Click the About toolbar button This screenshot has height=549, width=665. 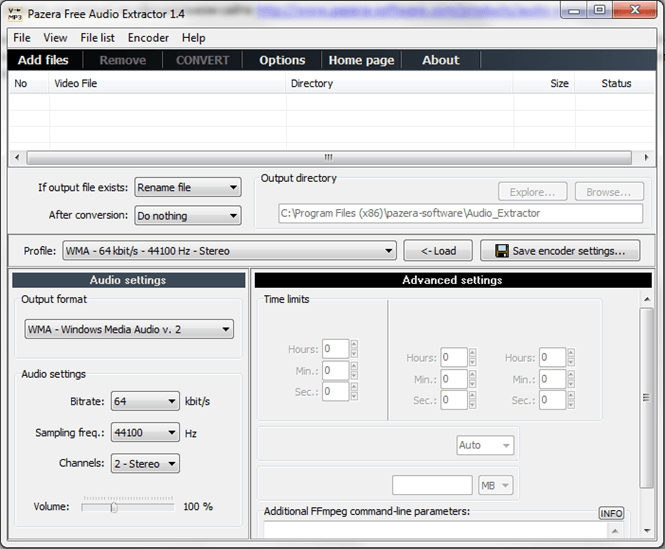[441, 60]
